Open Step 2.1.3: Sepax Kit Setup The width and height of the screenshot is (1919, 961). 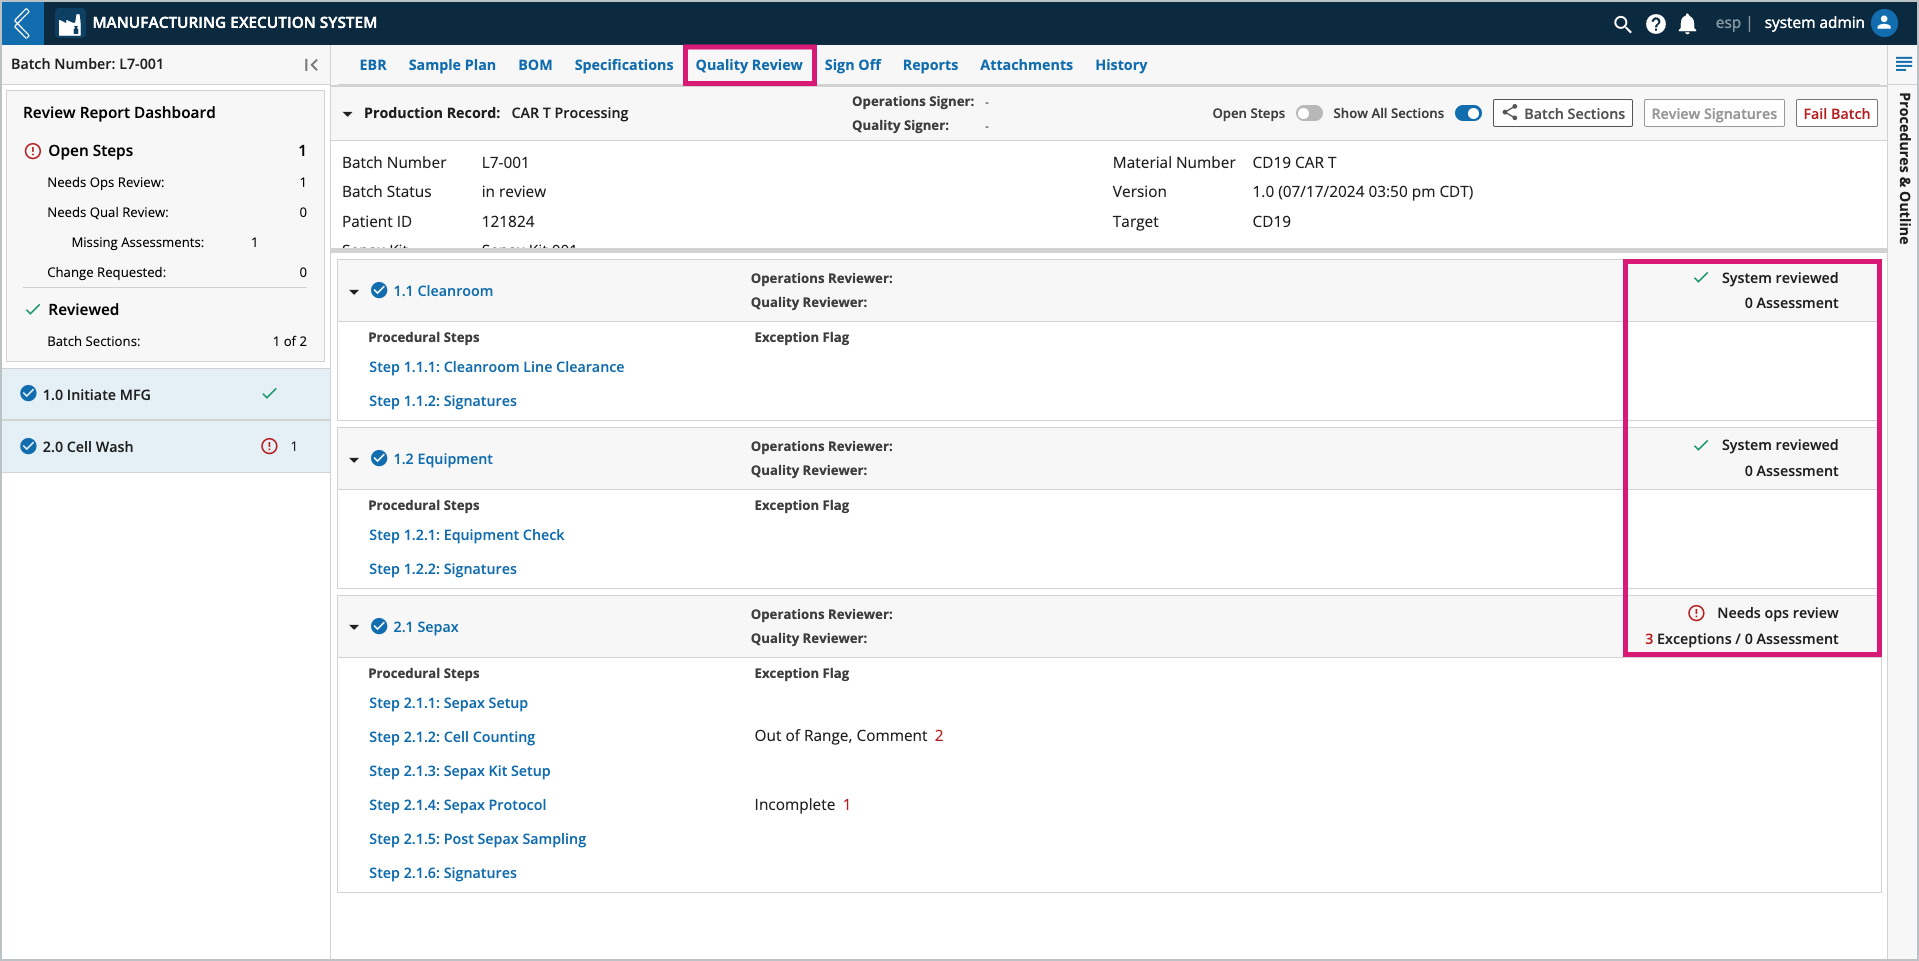pyautogui.click(x=460, y=771)
